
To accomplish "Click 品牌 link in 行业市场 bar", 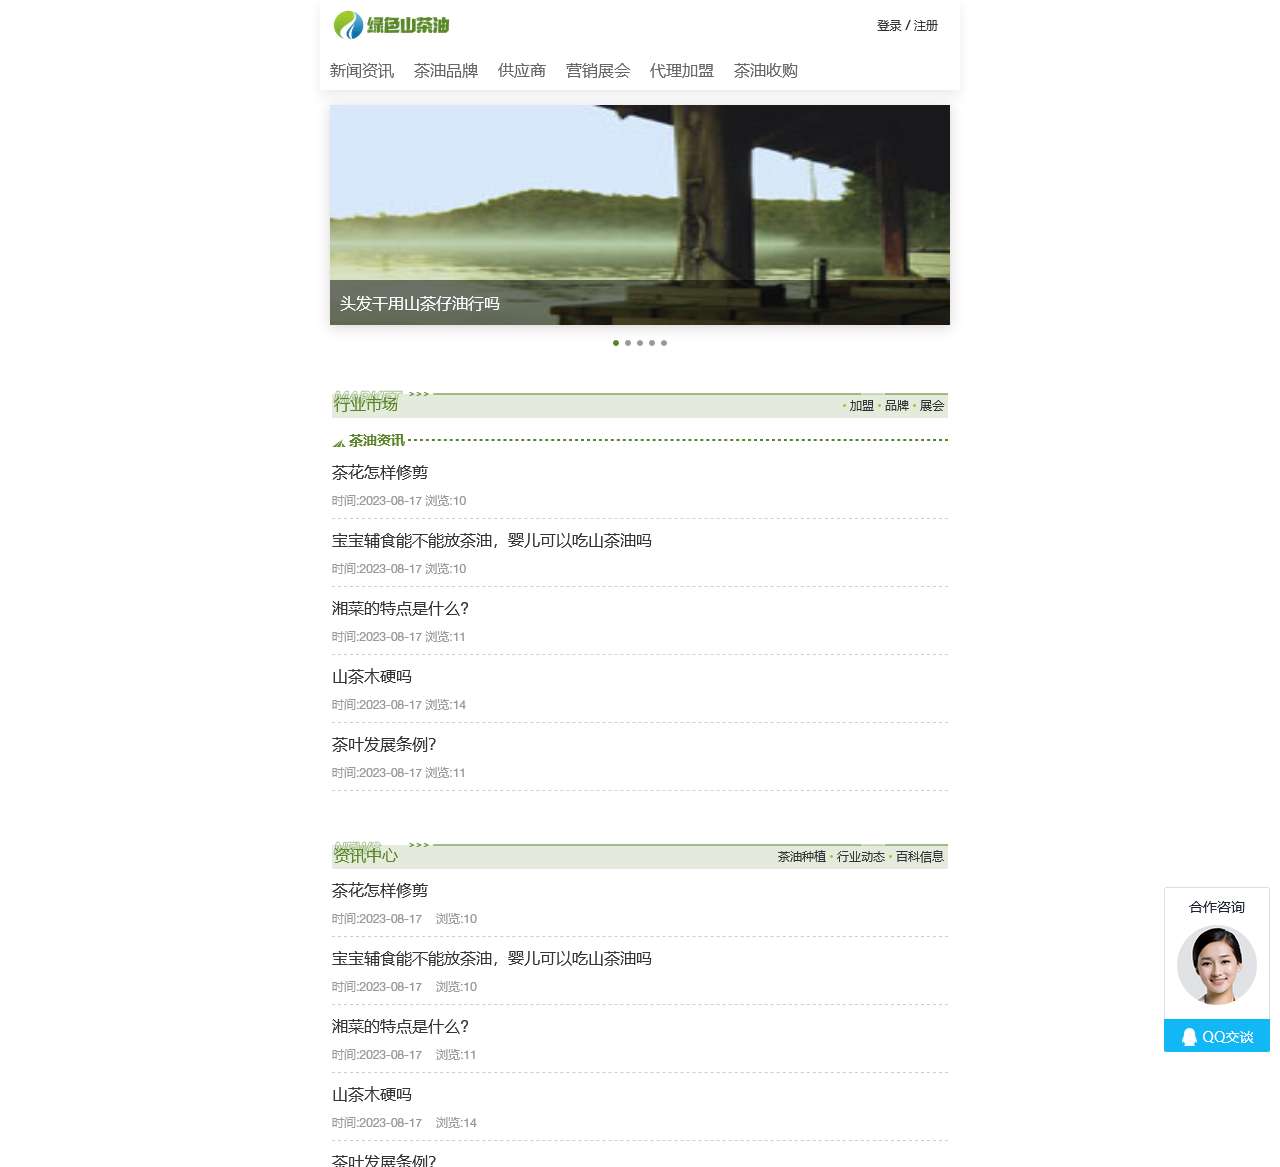I will click(x=897, y=406).
